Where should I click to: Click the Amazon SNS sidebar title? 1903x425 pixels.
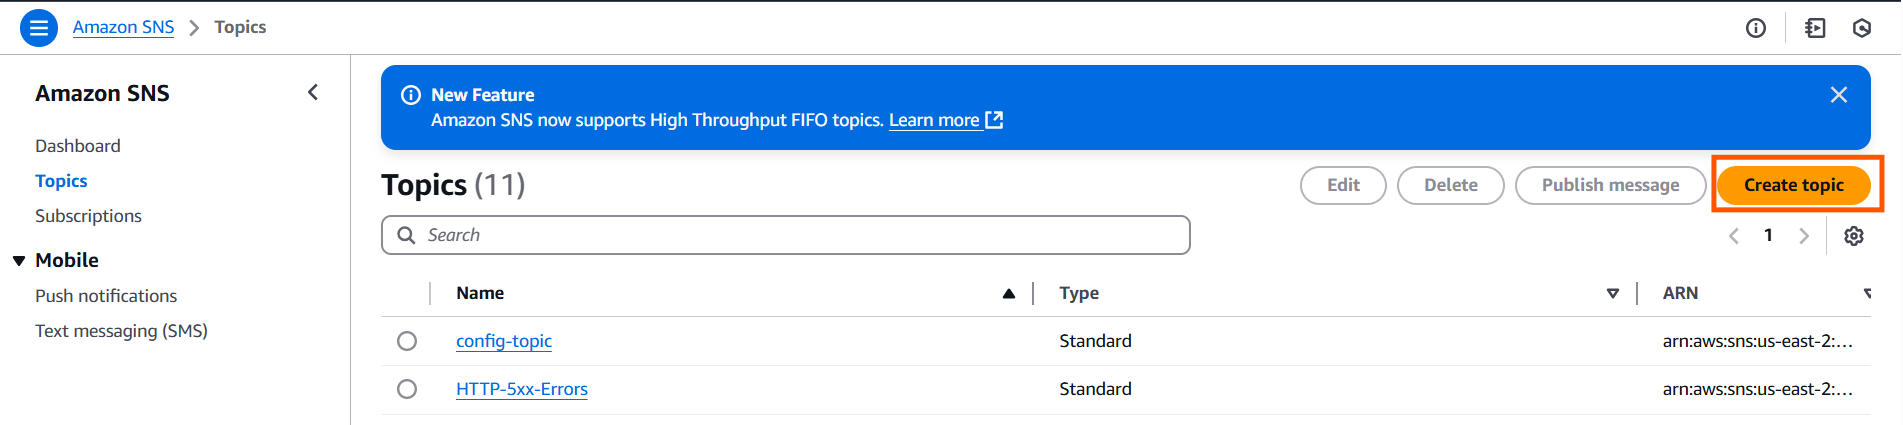click(x=102, y=93)
